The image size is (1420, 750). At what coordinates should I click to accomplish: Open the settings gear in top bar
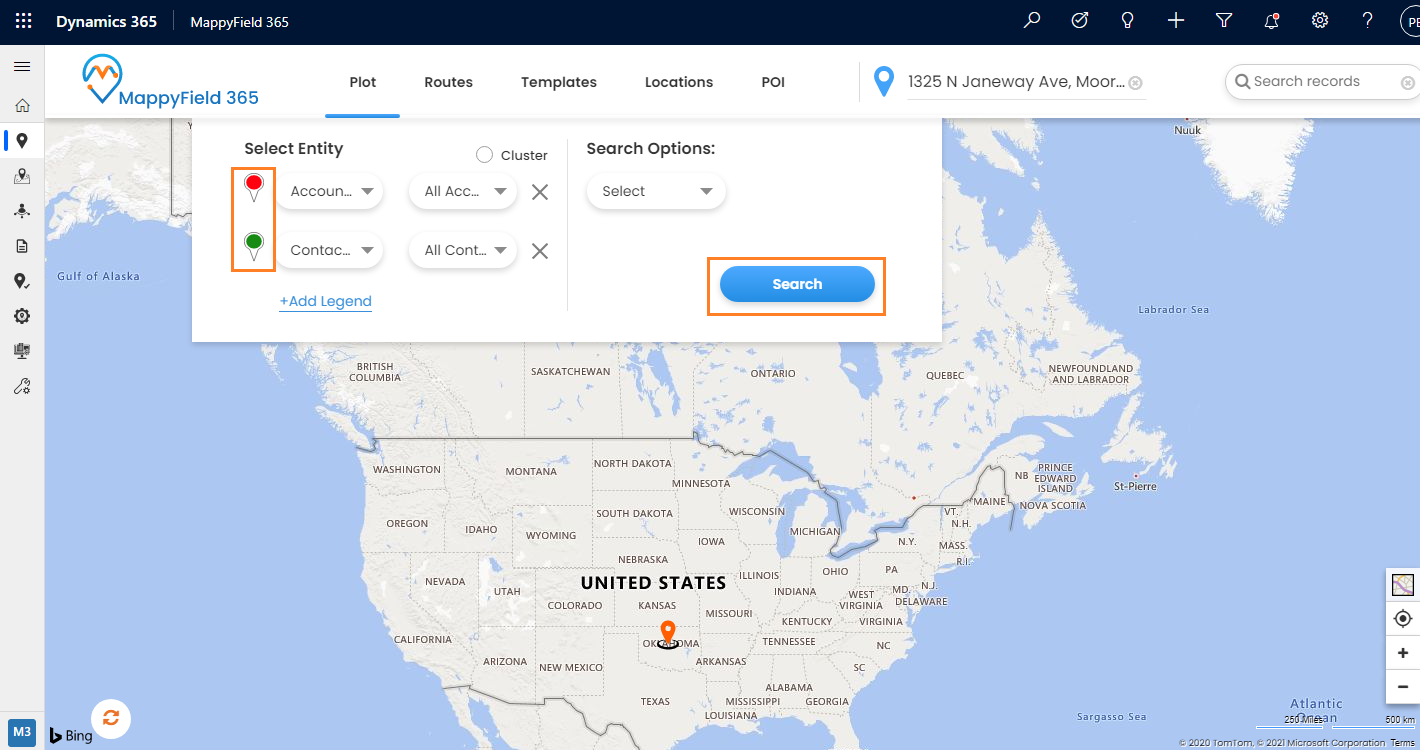1320,20
